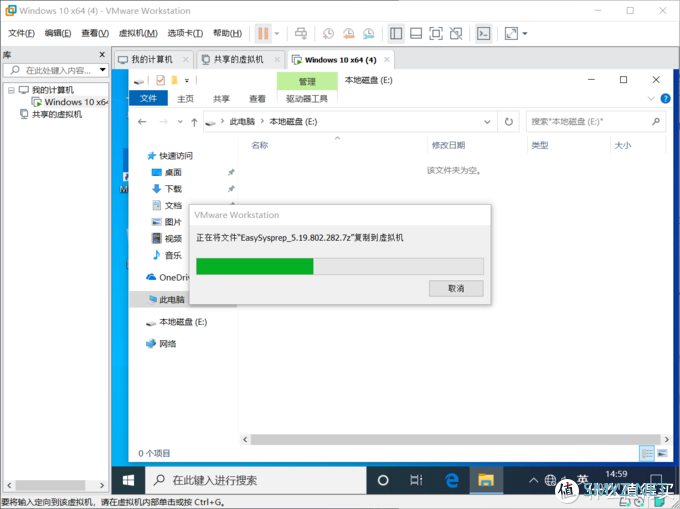Go back in Explorer navigation
The width and height of the screenshot is (680, 509).
tap(142, 122)
